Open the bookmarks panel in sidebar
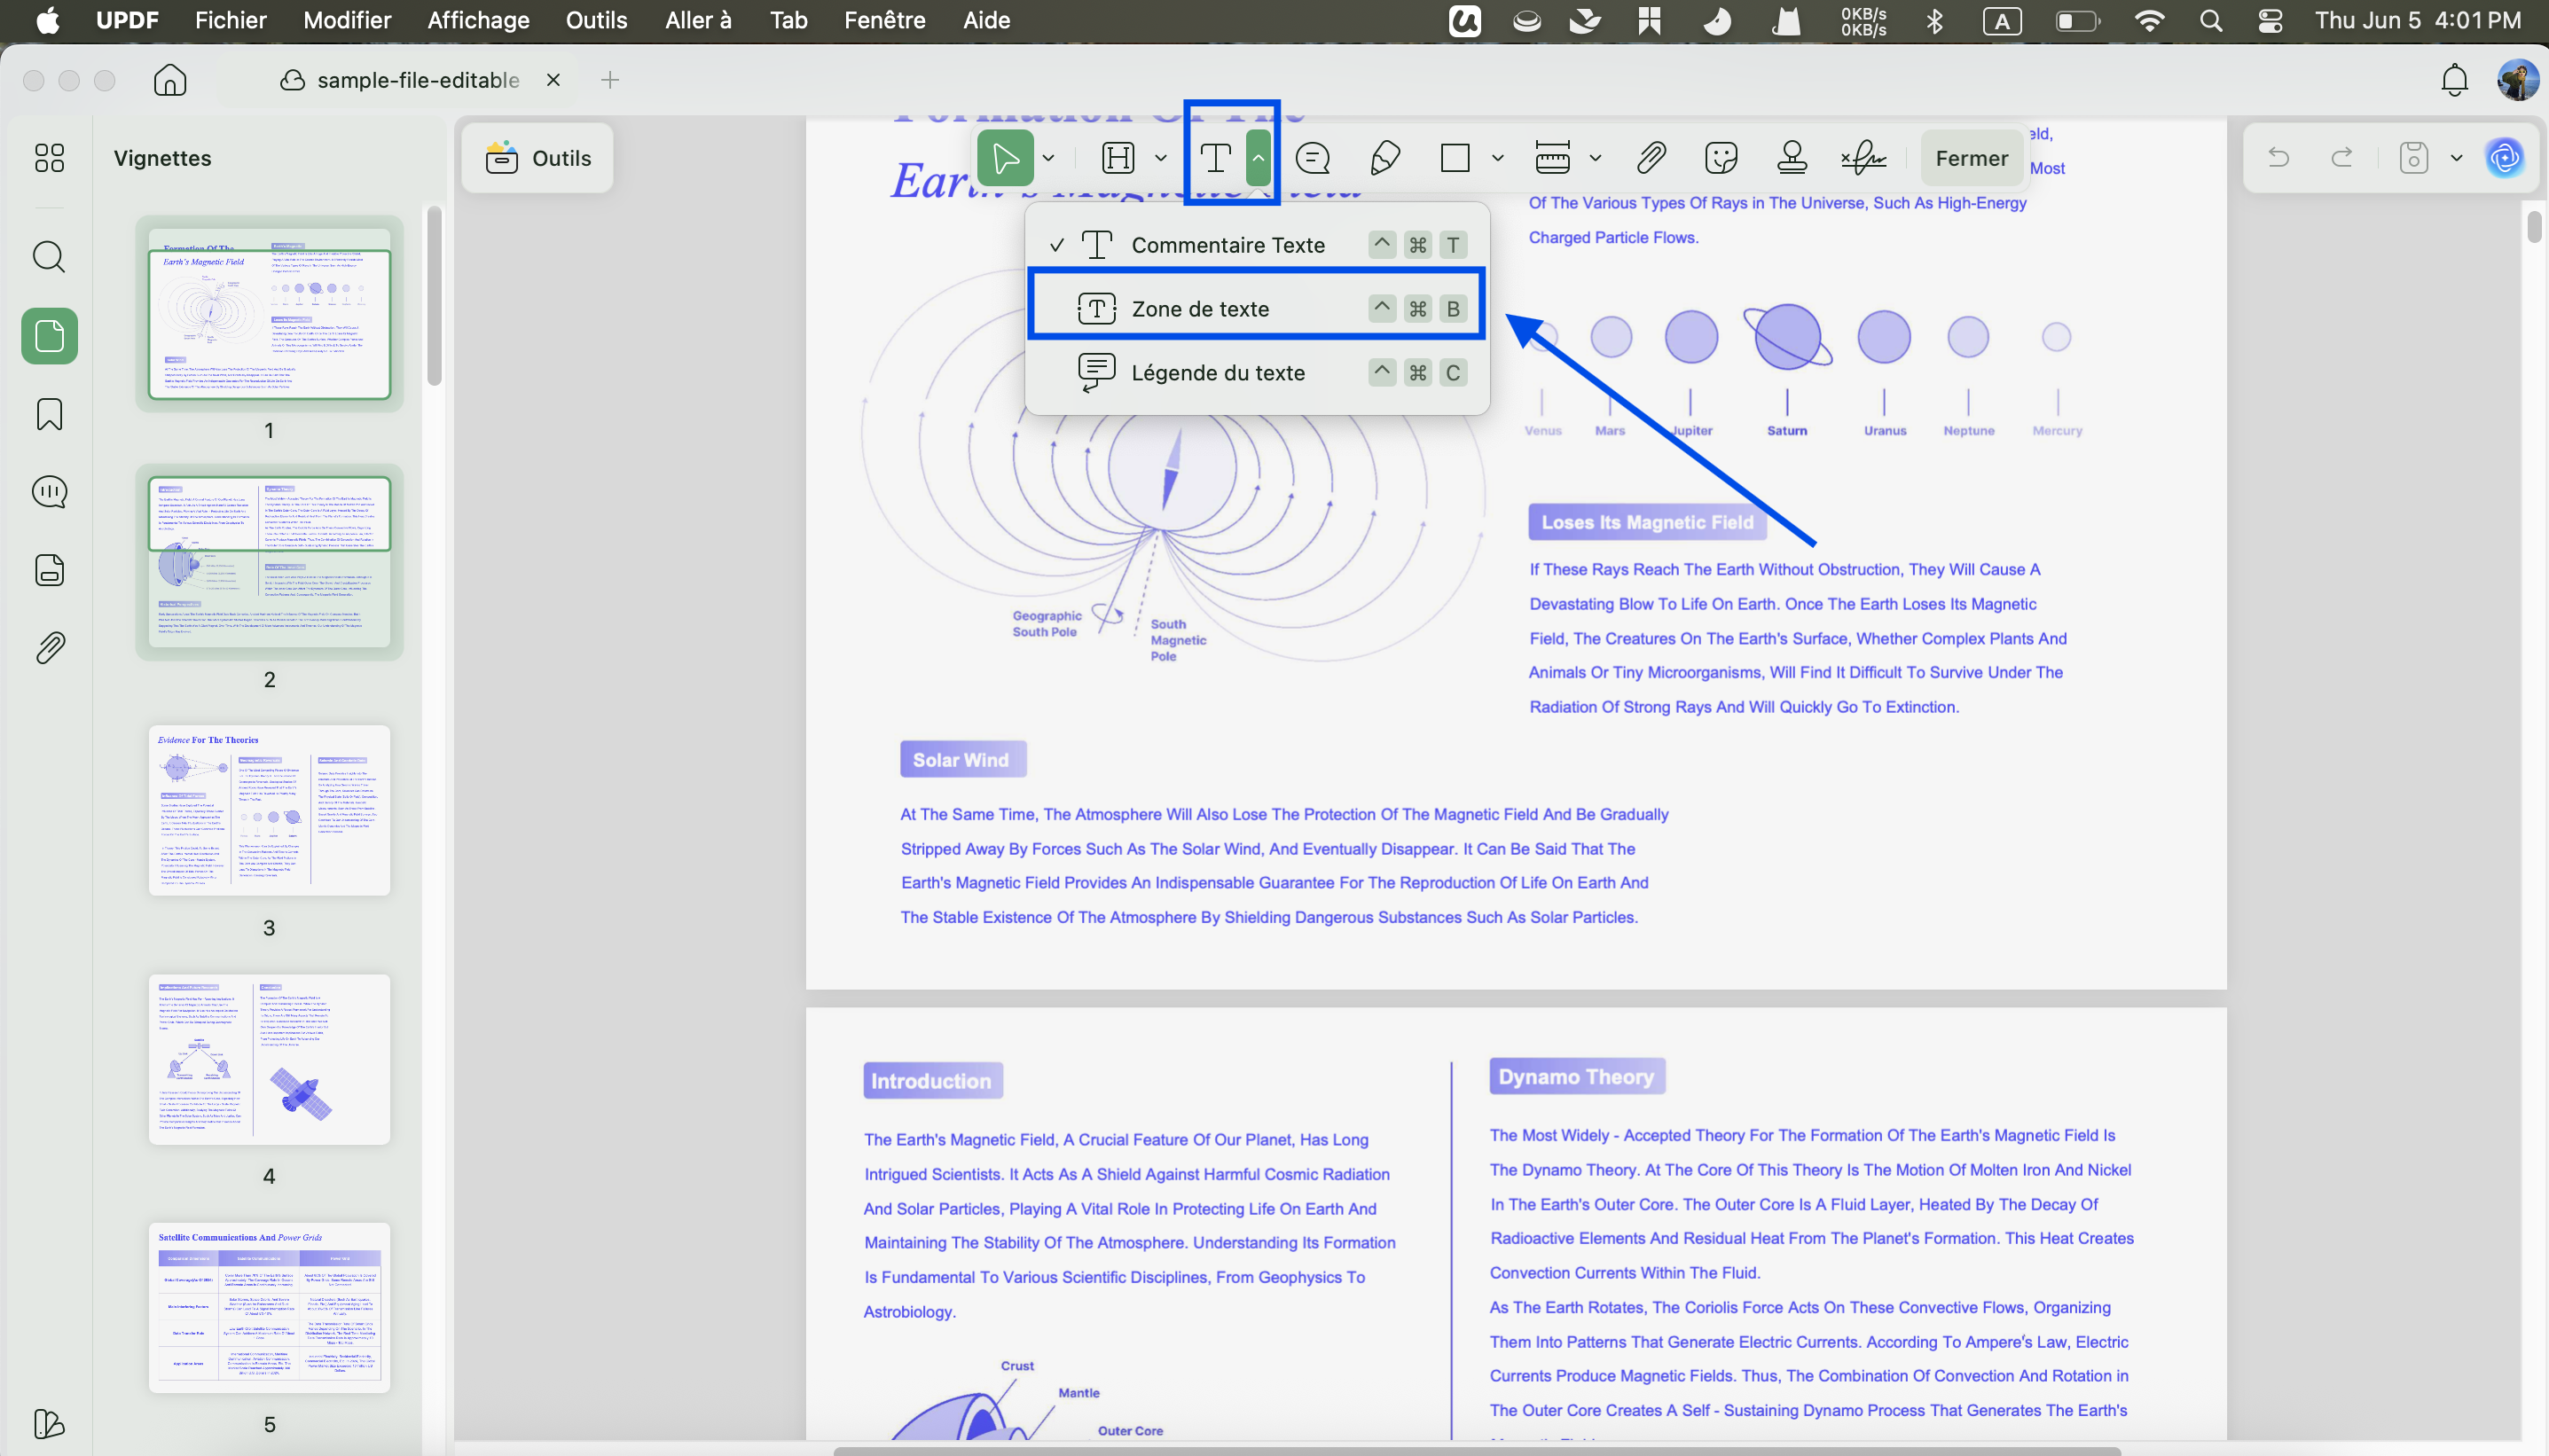This screenshot has height=1456, width=2549. tap(49, 414)
